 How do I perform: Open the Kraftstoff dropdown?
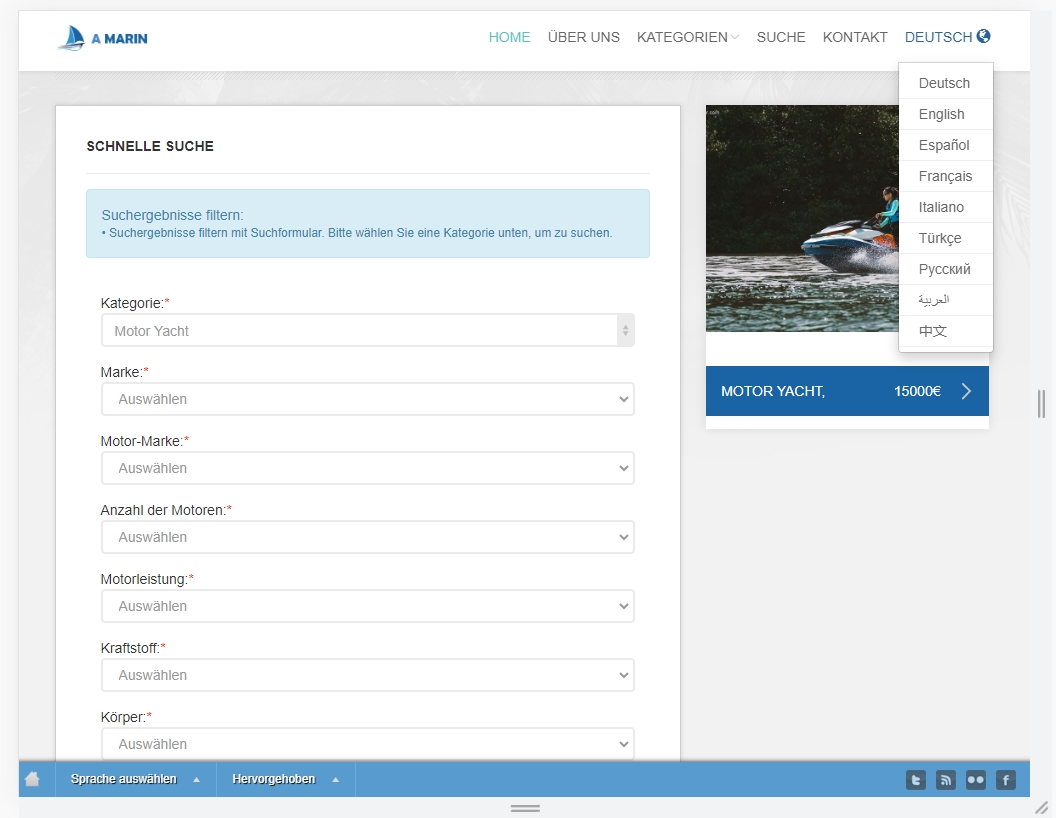[368, 675]
